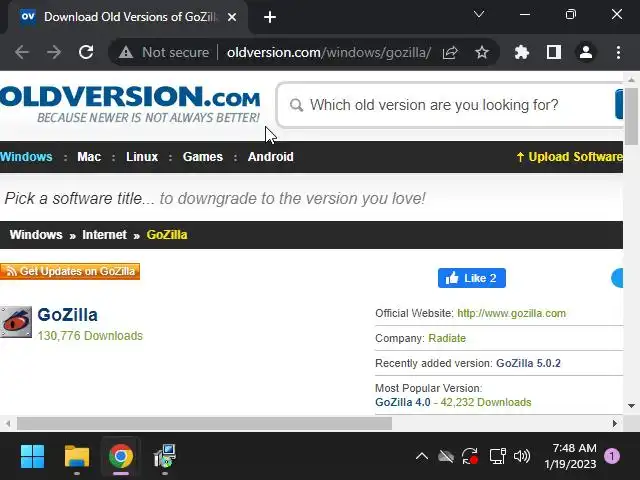Image resolution: width=640 pixels, height=480 pixels.
Task: Close the Download Old Versions of GoZilla tab
Action: pyautogui.click(x=232, y=17)
